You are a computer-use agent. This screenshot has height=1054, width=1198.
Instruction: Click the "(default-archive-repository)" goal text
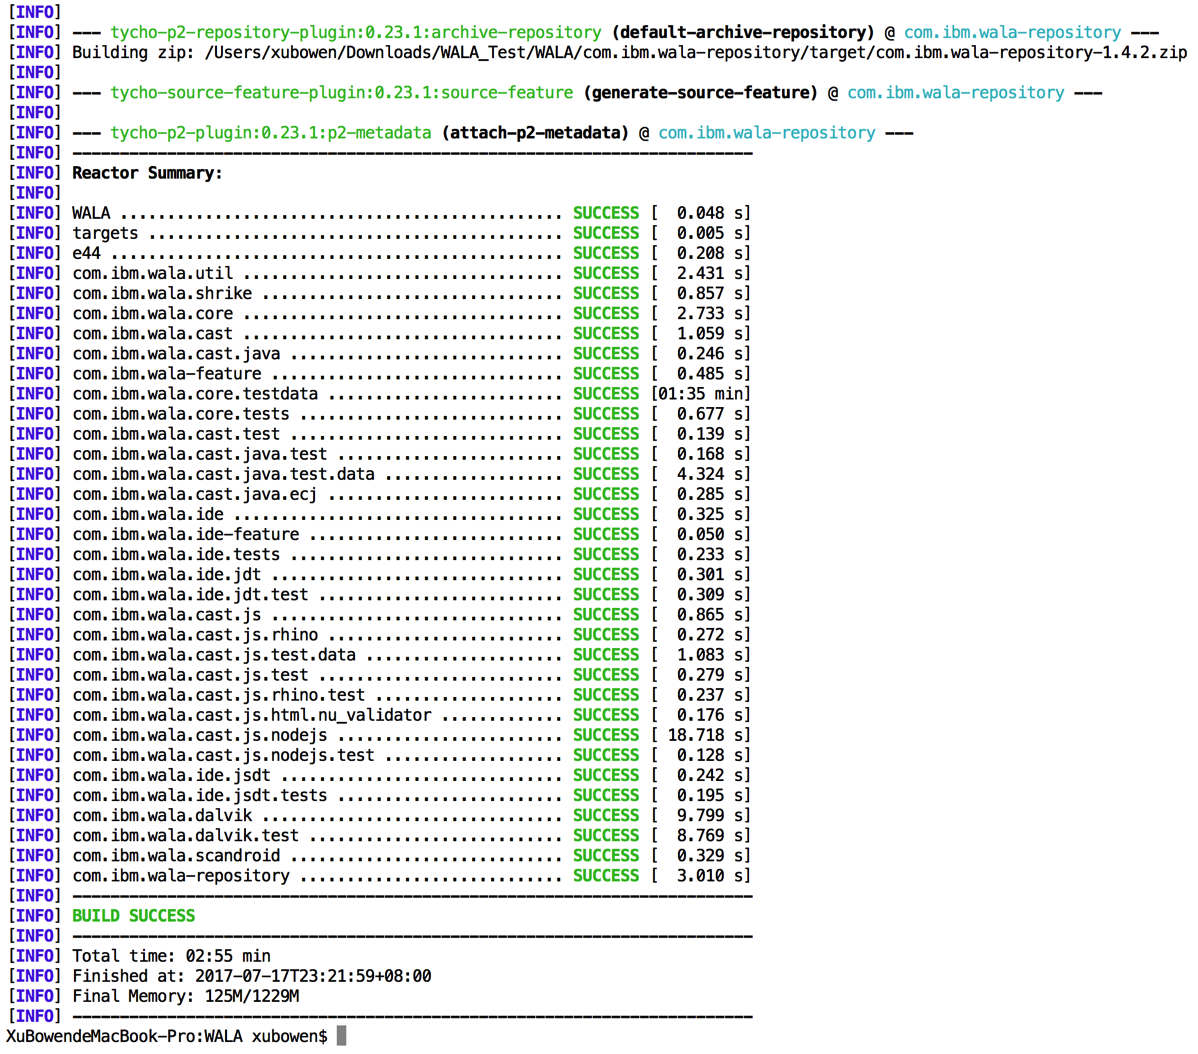pos(743,33)
